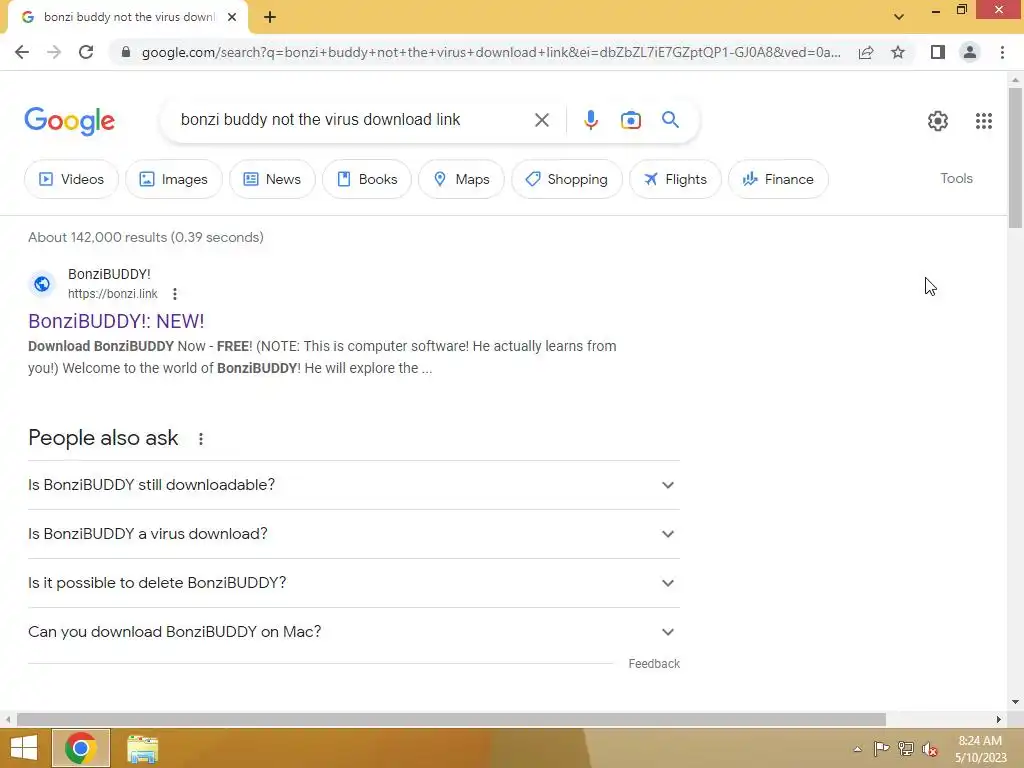1024x768 pixels.
Task: Open the Windows Start button
Action: pos(24,748)
